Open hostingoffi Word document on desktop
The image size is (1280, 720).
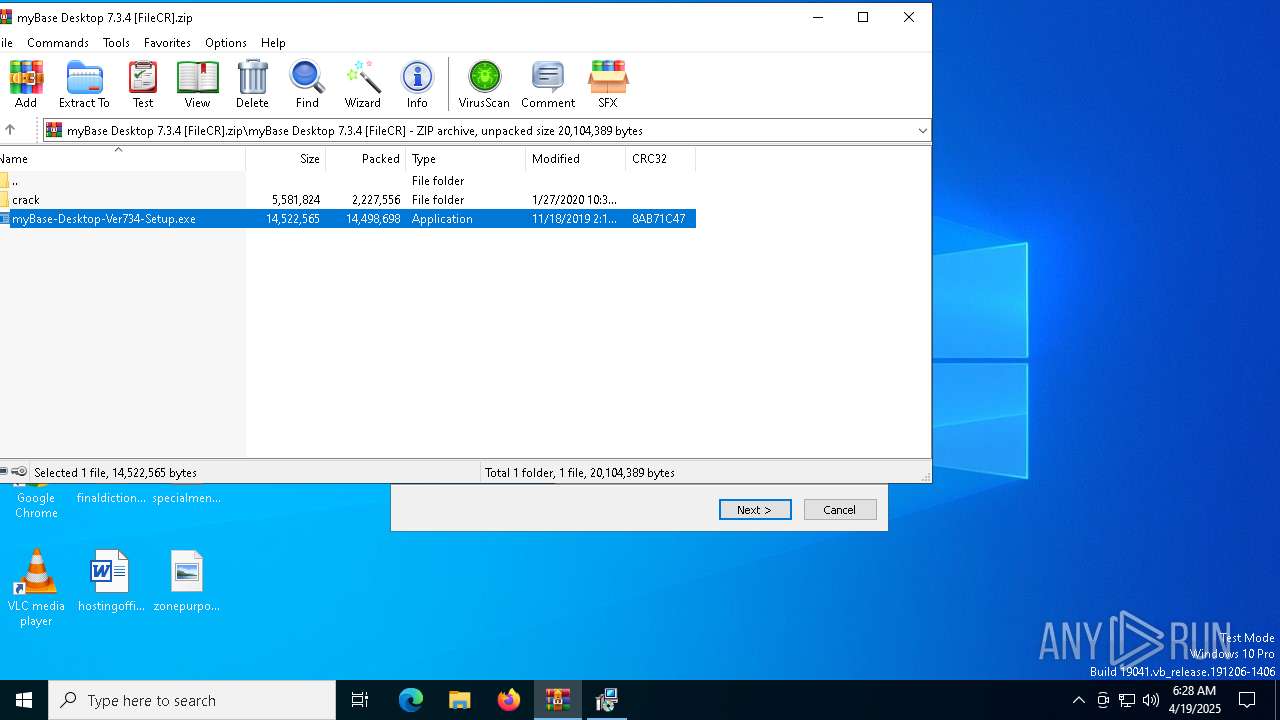(x=111, y=581)
